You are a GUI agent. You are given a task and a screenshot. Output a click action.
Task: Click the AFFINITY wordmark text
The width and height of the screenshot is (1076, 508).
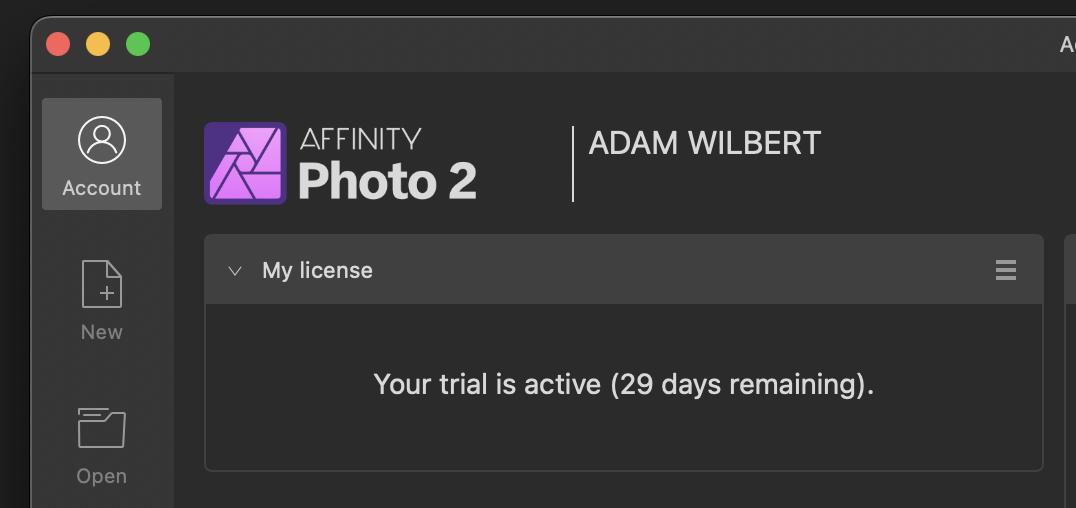pyautogui.click(x=360, y=138)
